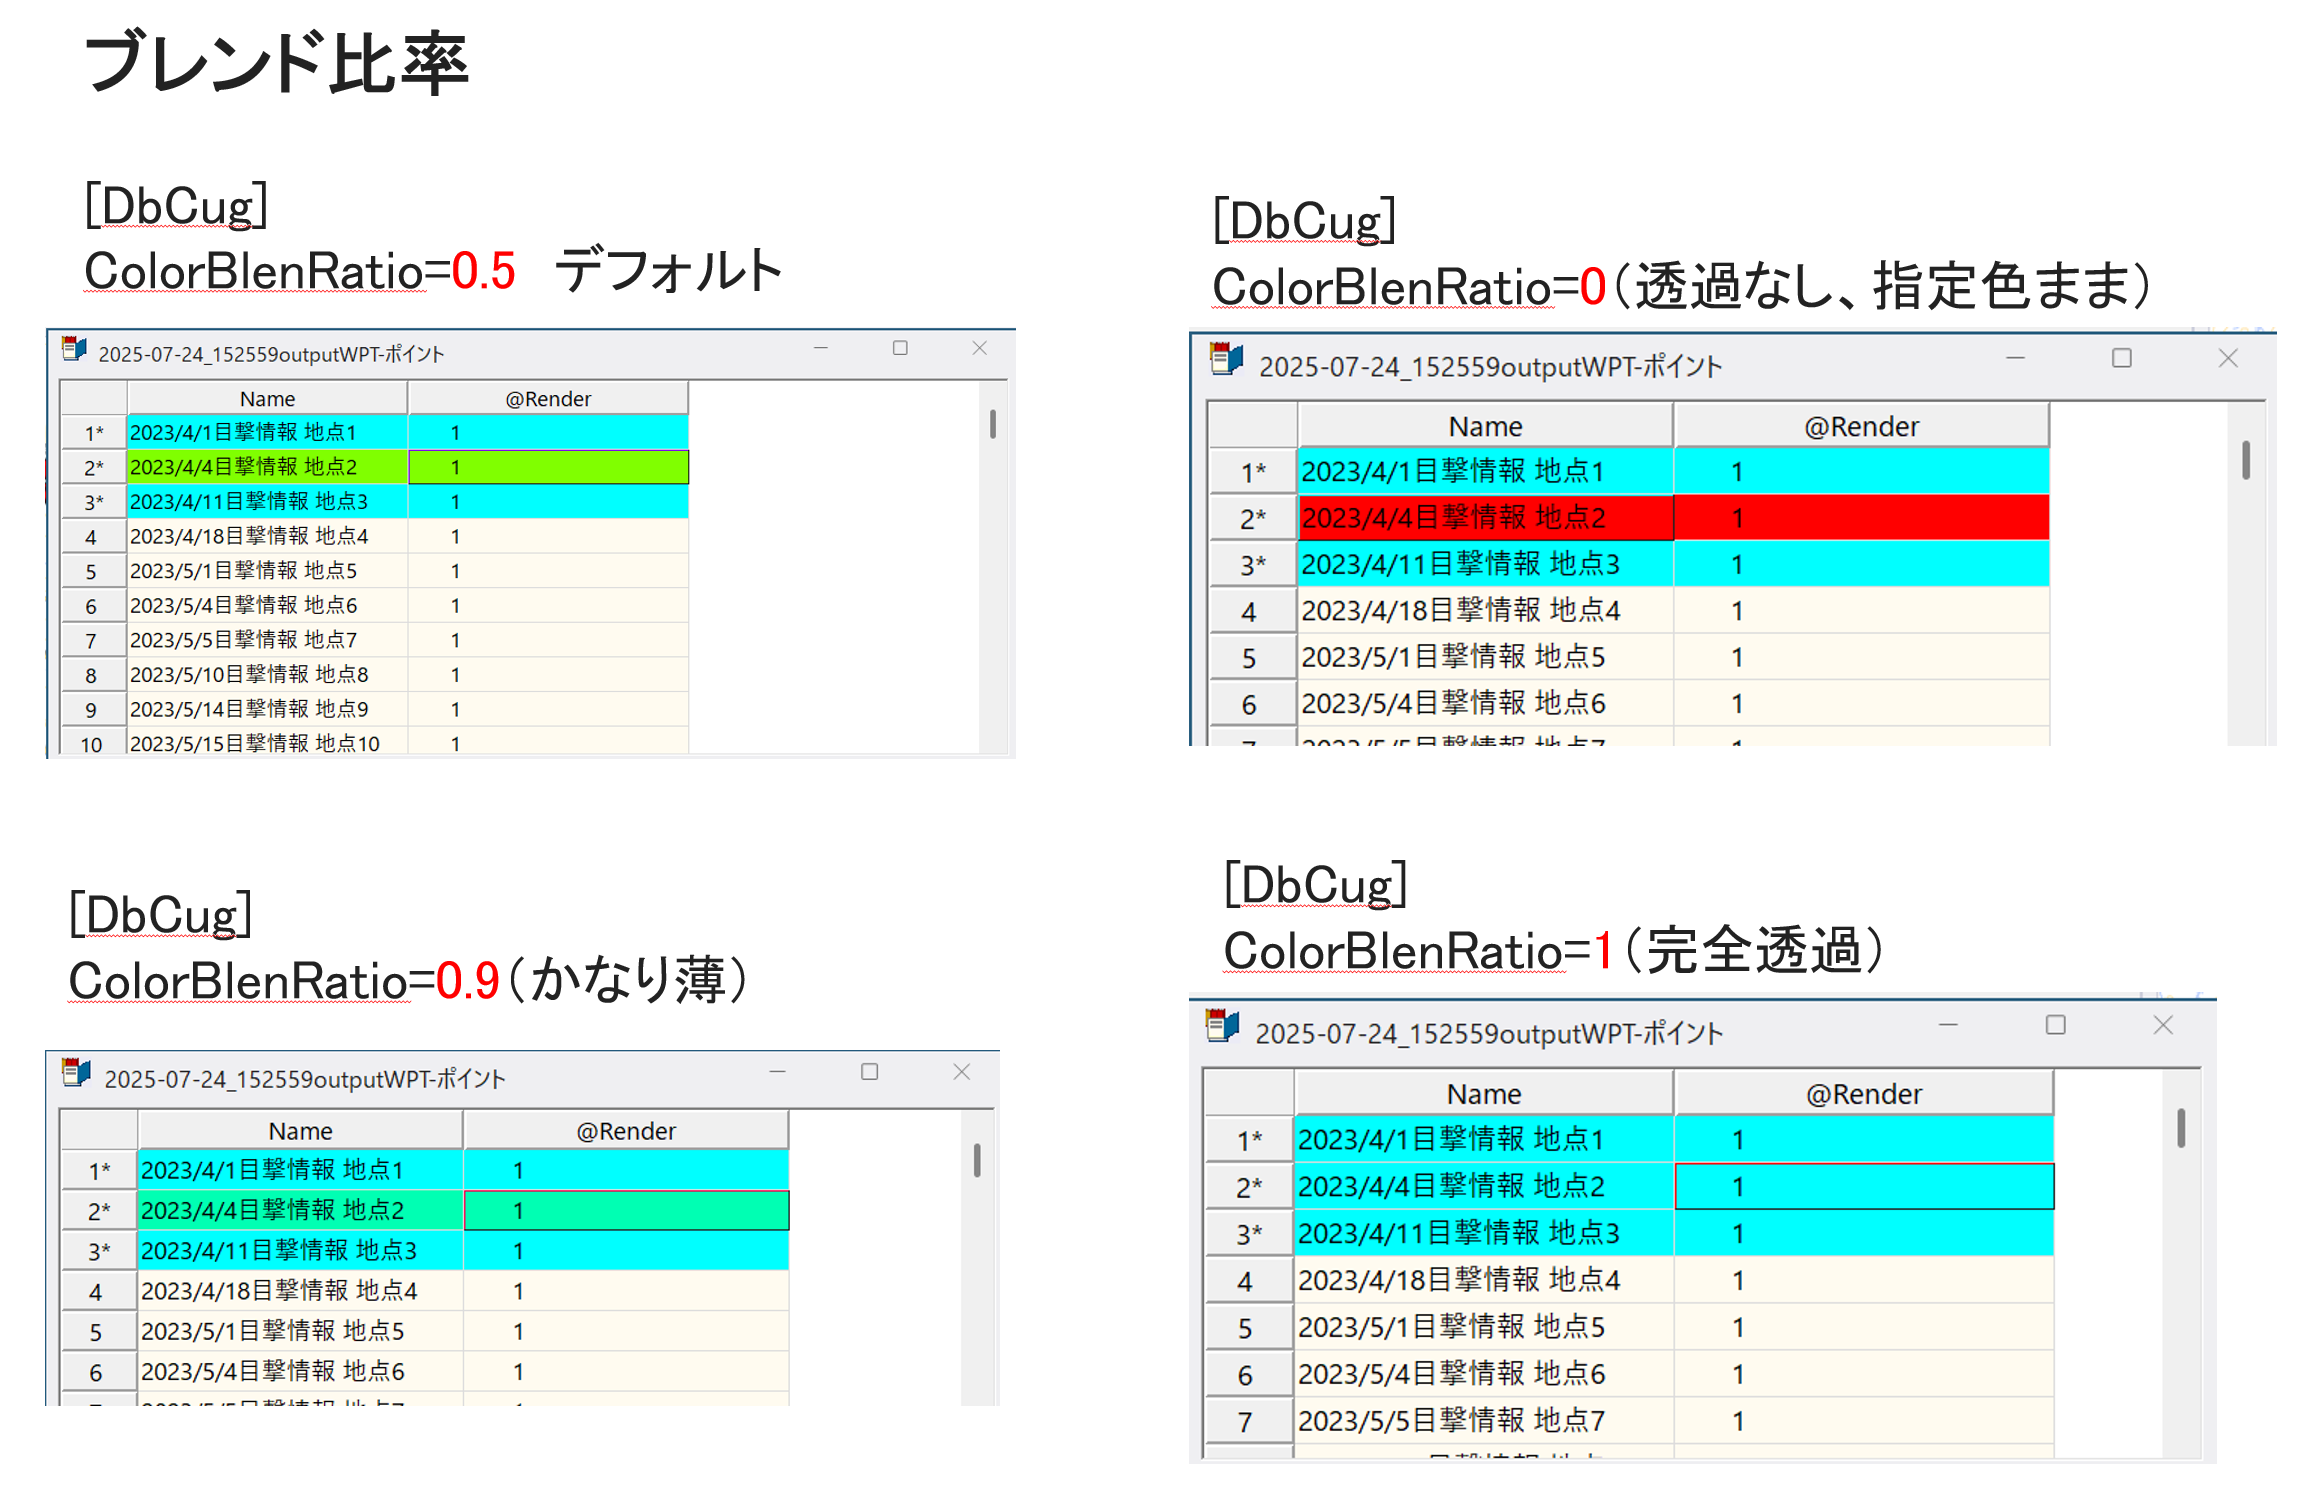This screenshot has width=2310, height=1504.
Task: Click the outlined @Render cell in ColorBlenRatio=1 window
Action: (x=1864, y=1187)
